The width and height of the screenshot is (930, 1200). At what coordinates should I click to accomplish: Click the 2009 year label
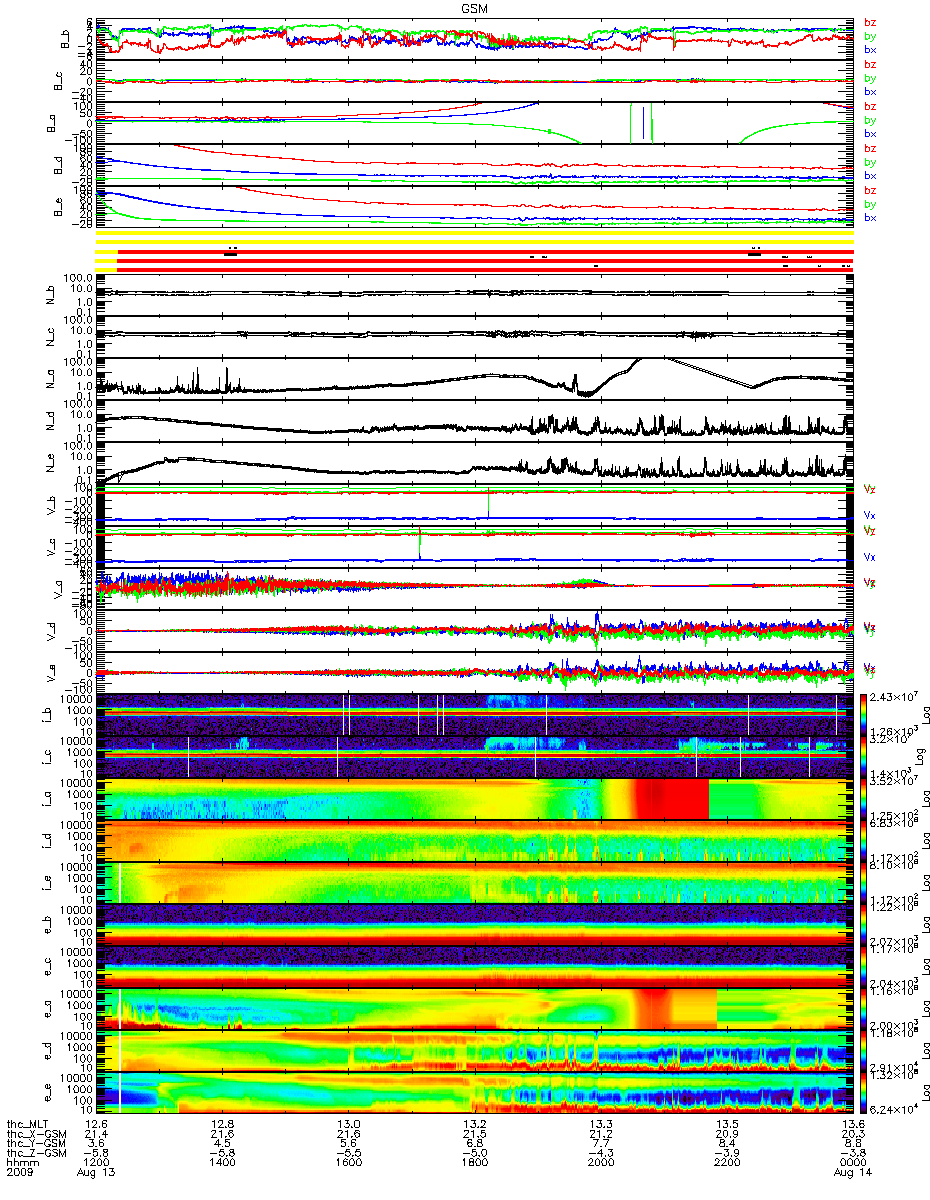pos(20,1173)
